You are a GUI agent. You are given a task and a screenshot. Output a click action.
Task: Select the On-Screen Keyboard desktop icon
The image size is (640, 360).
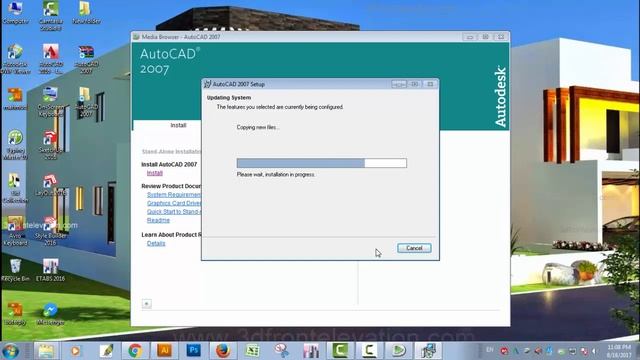tap(51, 102)
